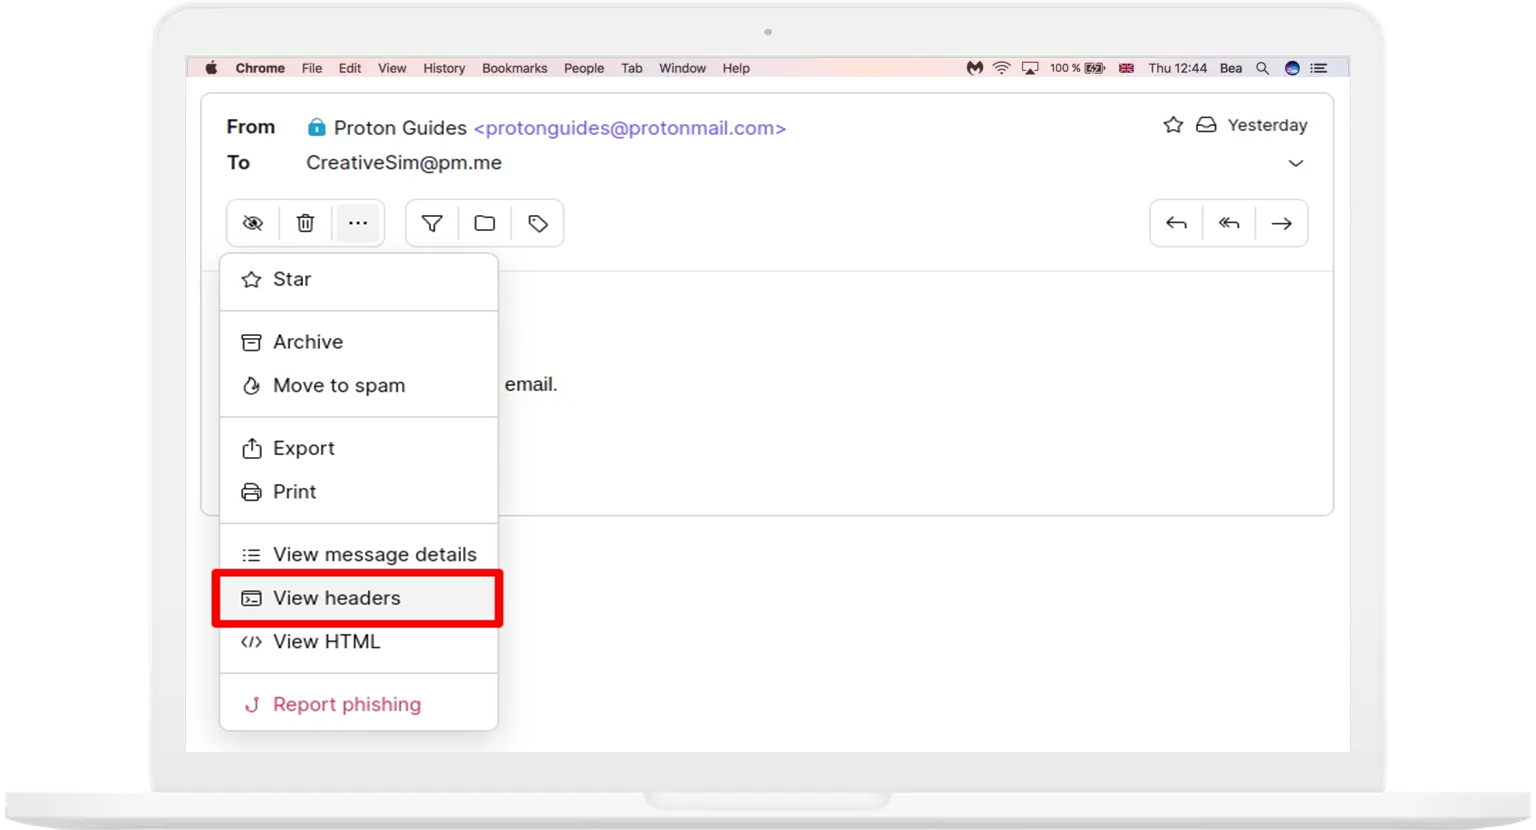
Task: Select View headers option
Action: pyautogui.click(x=359, y=598)
